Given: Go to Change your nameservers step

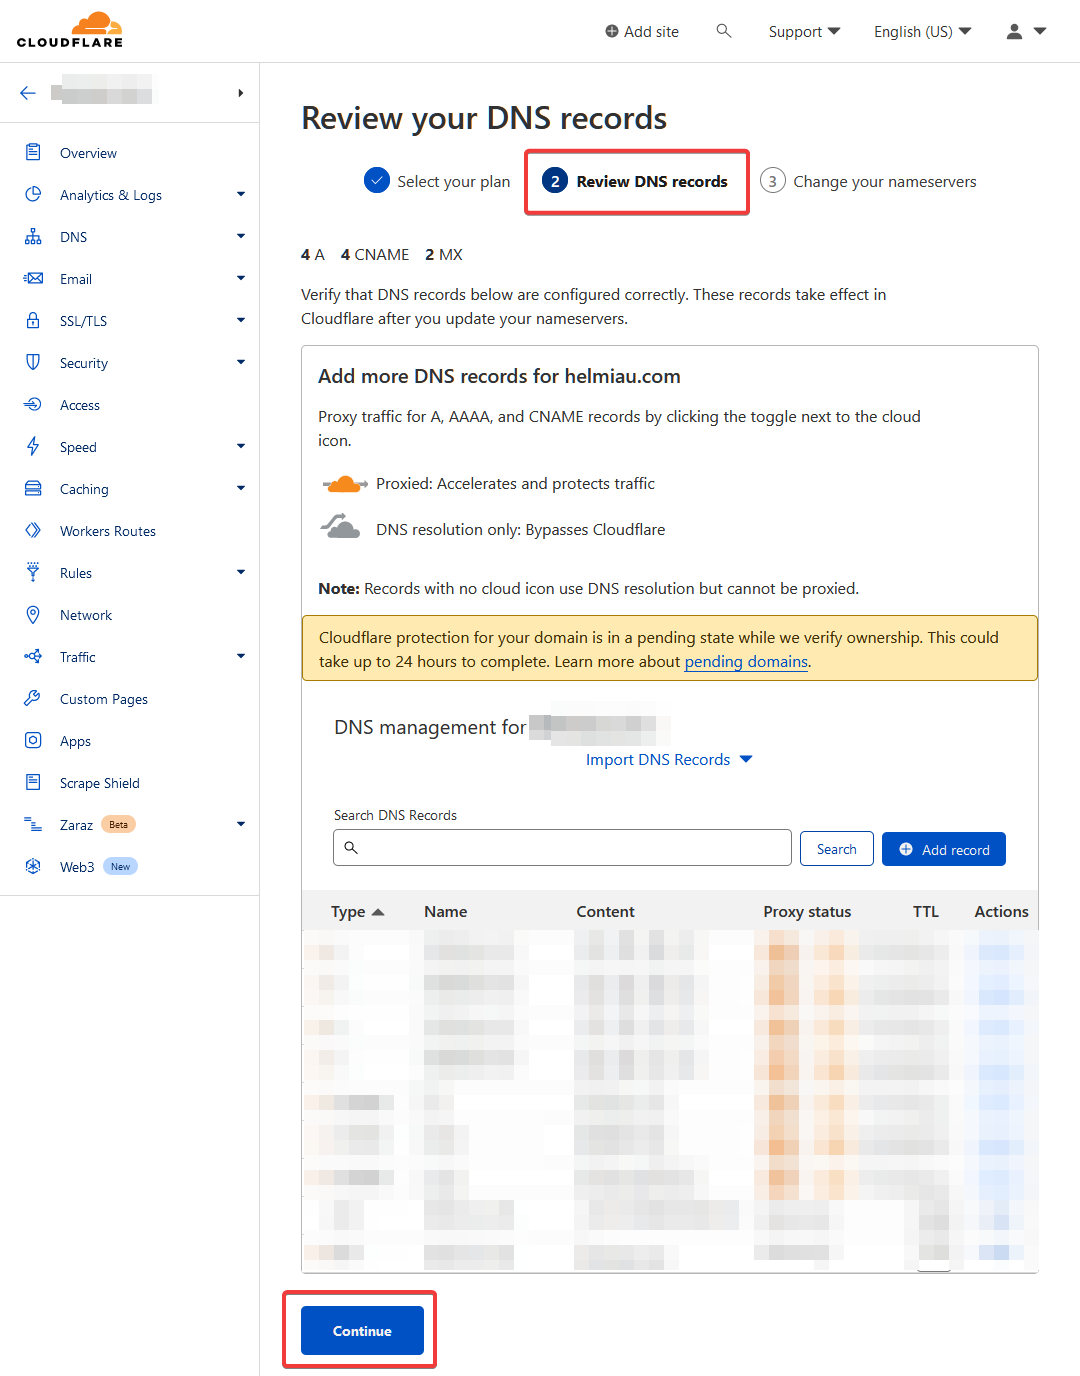Looking at the screenshot, I should (x=868, y=181).
